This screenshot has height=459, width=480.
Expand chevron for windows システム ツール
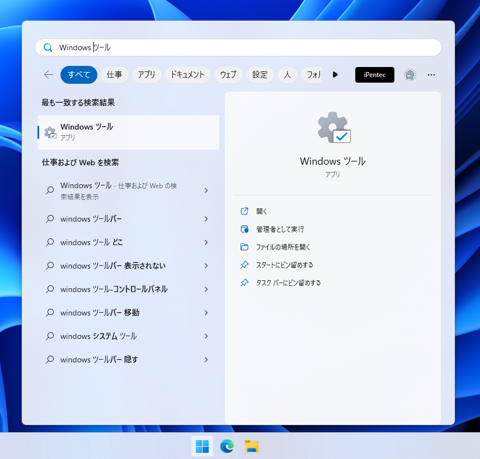pyautogui.click(x=206, y=336)
